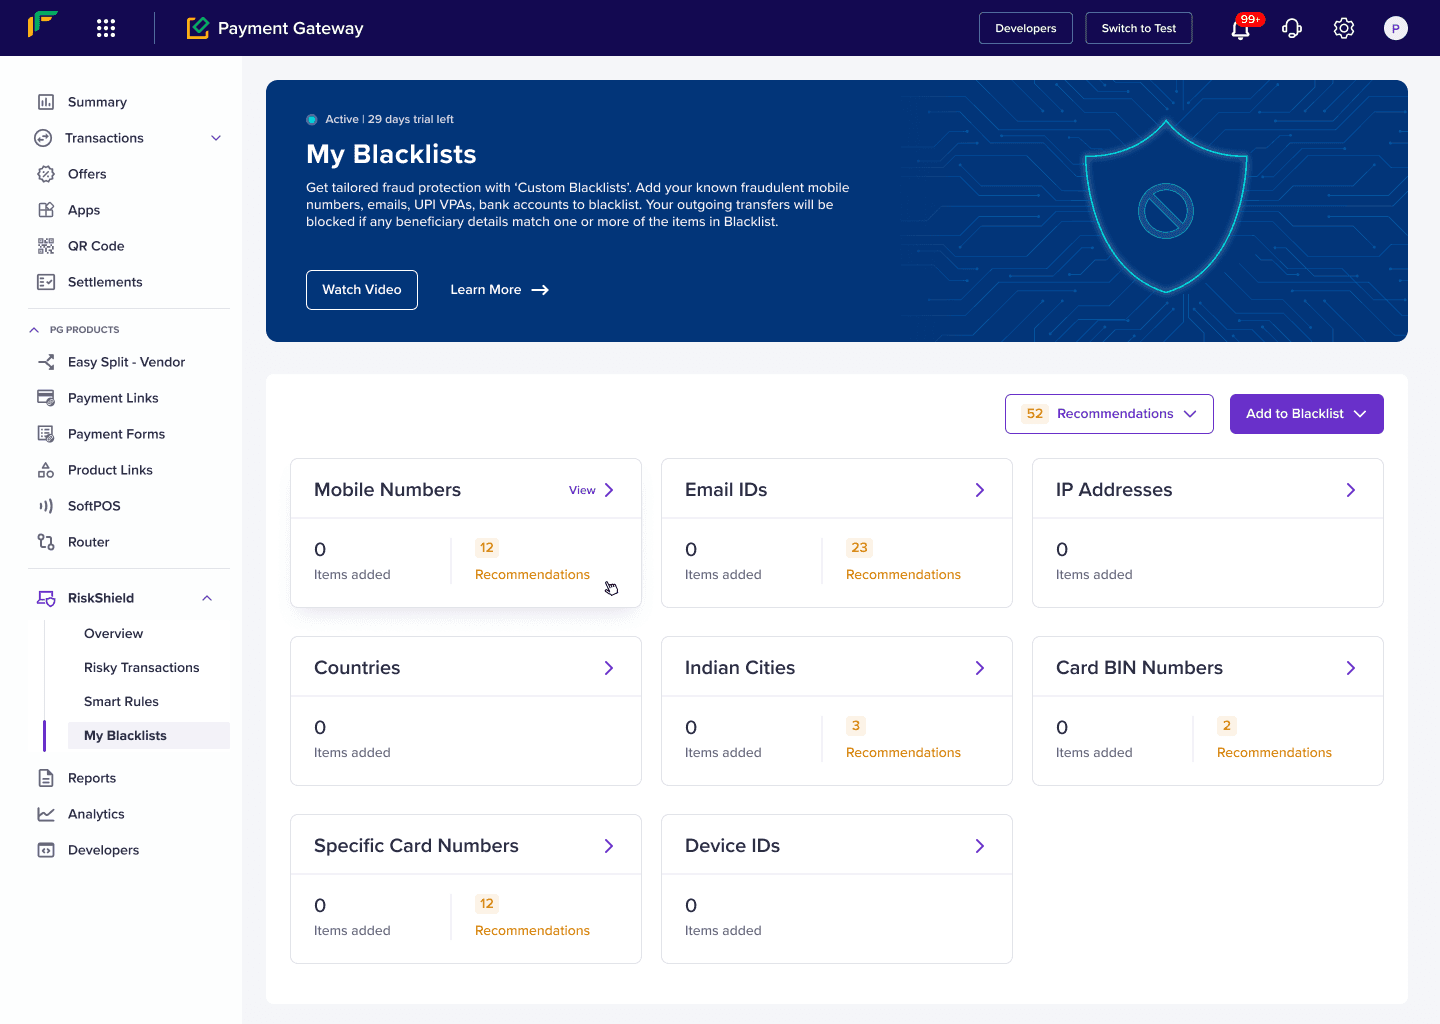This screenshot has width=1440, height=1024.
Task: Follow the Learn More link
Action: 499,290
